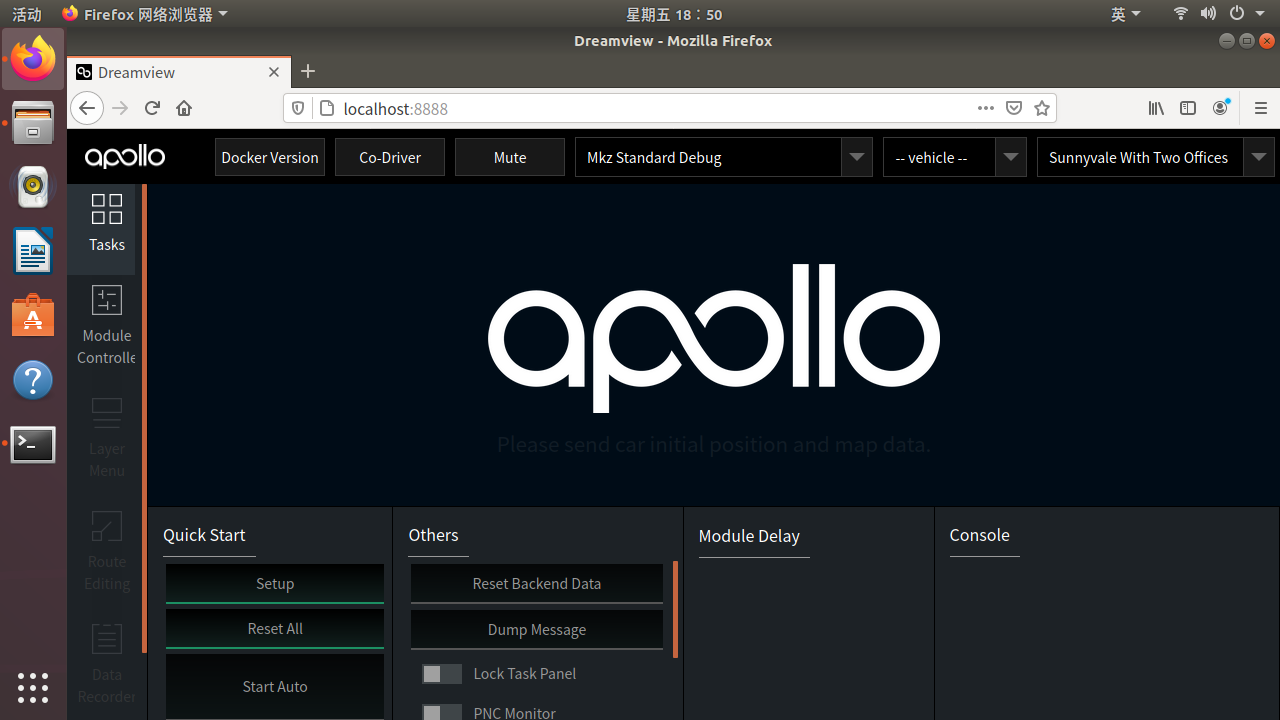Click Activities in the top bar
Screen dimensions: 1280x720
(x=27, y=14)
